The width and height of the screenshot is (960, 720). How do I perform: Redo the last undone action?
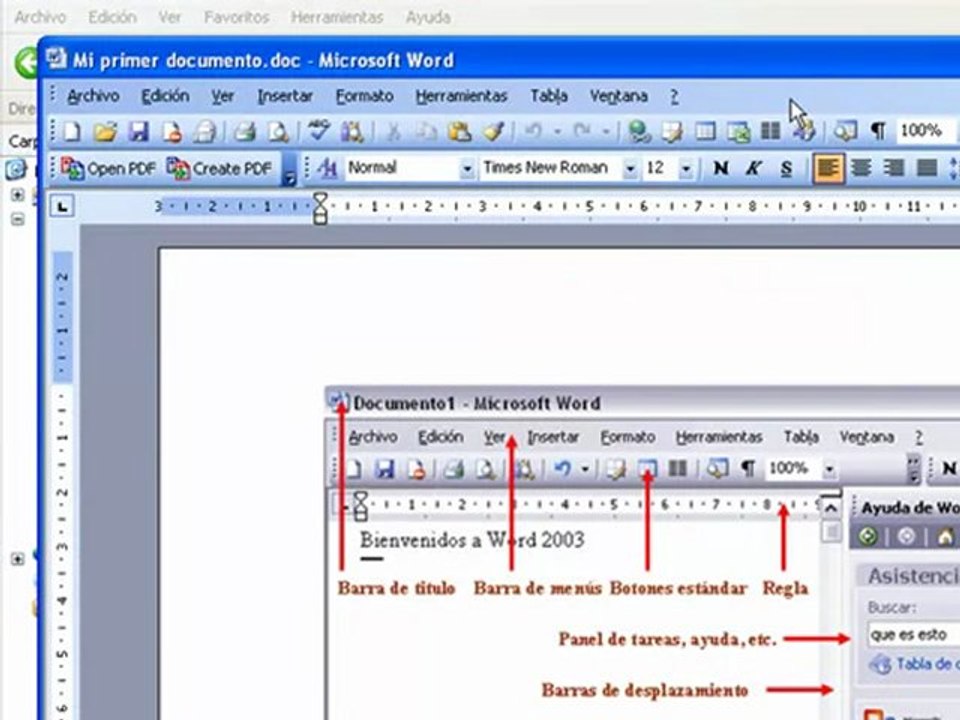click(x=582, y=131)
